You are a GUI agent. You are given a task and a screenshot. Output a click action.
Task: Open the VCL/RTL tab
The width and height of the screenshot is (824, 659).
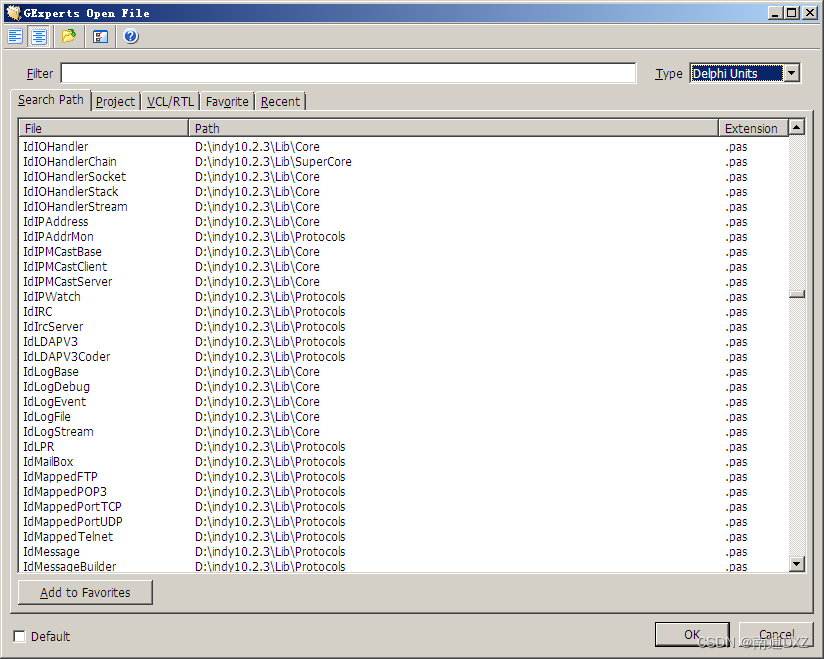pyautogui.click(x=170, y=101)
